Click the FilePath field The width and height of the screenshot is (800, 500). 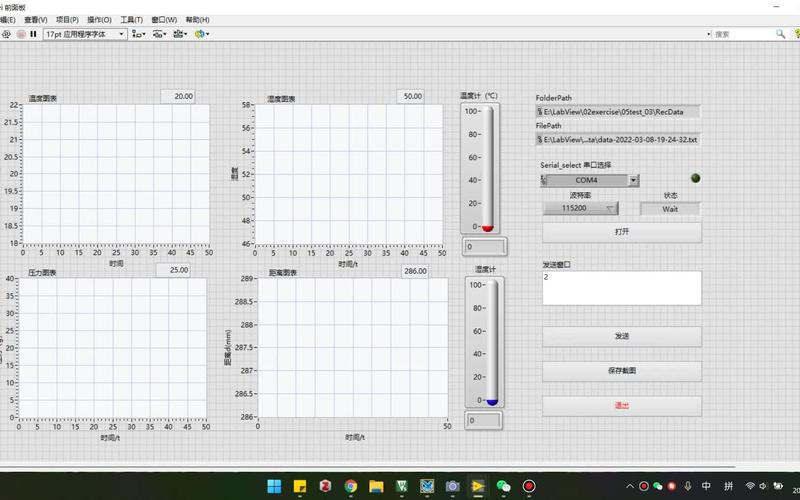(618, 139)
